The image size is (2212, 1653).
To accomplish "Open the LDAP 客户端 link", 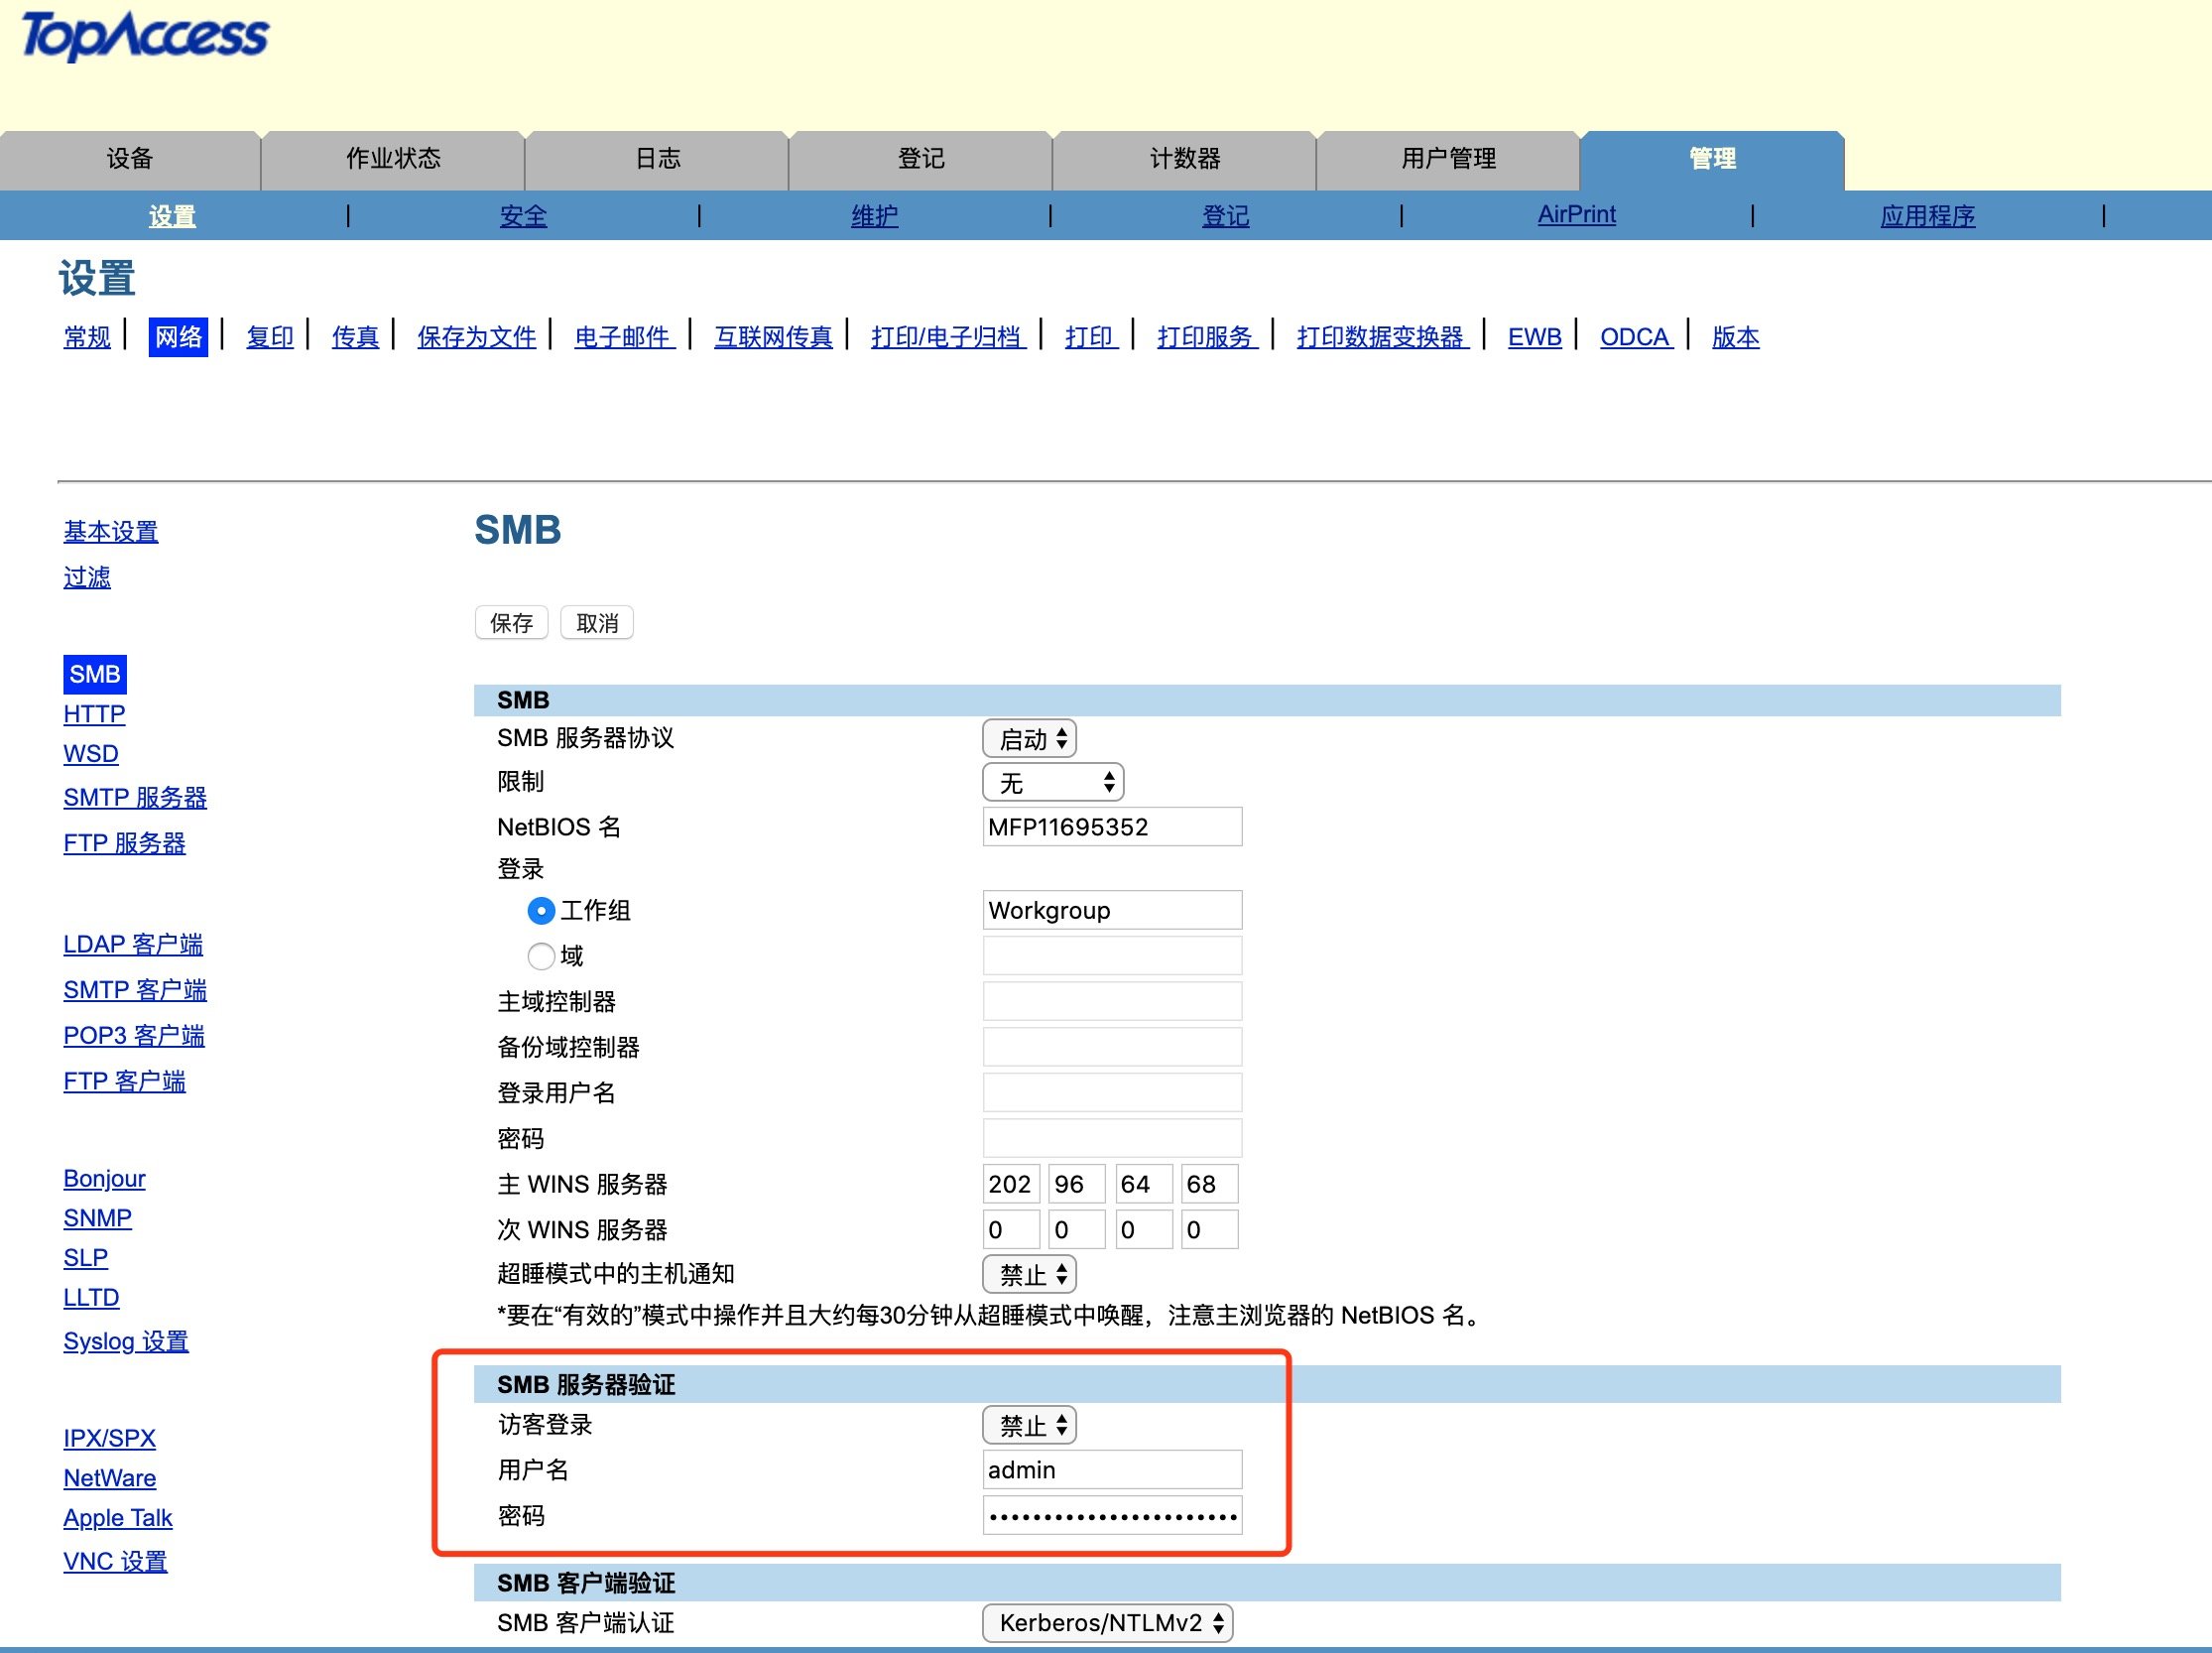I will [133, 945].
